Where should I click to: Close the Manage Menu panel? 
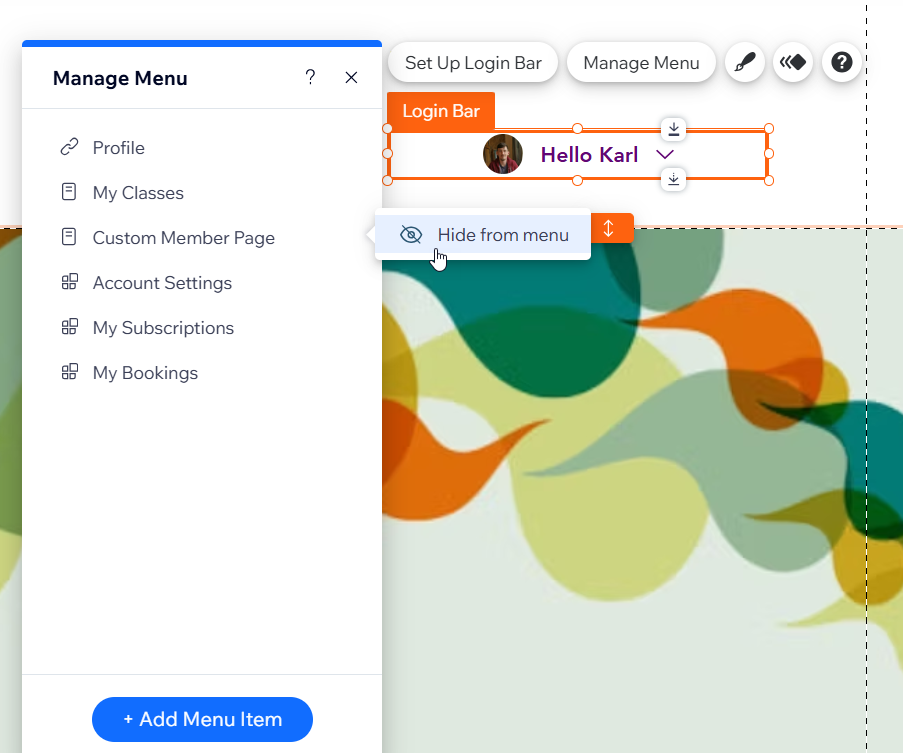(x=351, y=78)
